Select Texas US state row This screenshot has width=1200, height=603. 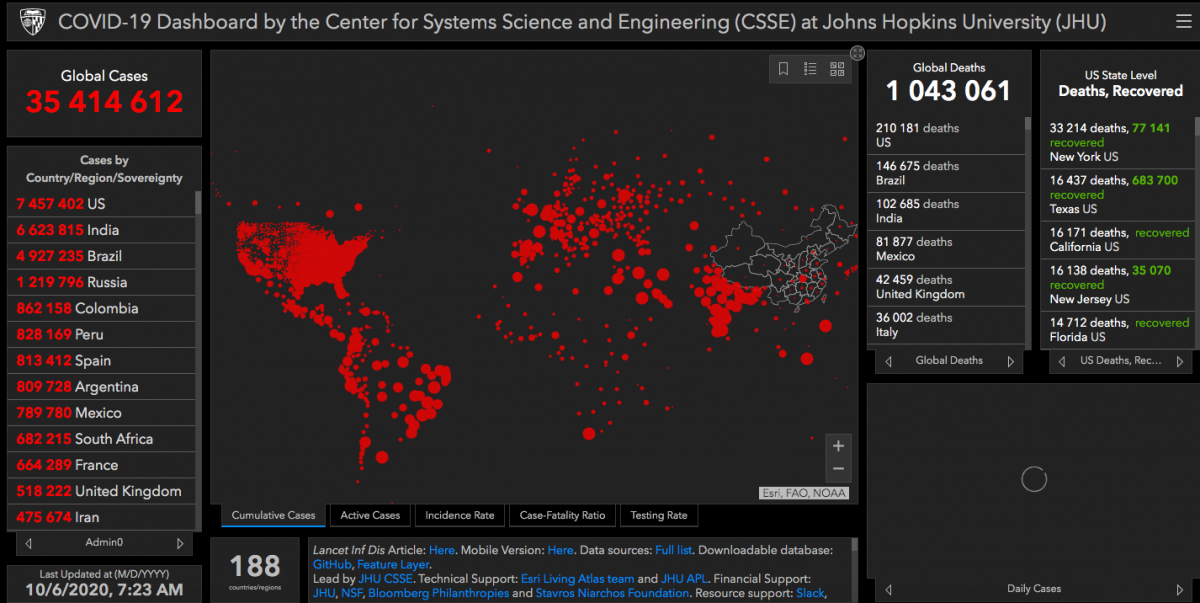tap(1117, 194)
